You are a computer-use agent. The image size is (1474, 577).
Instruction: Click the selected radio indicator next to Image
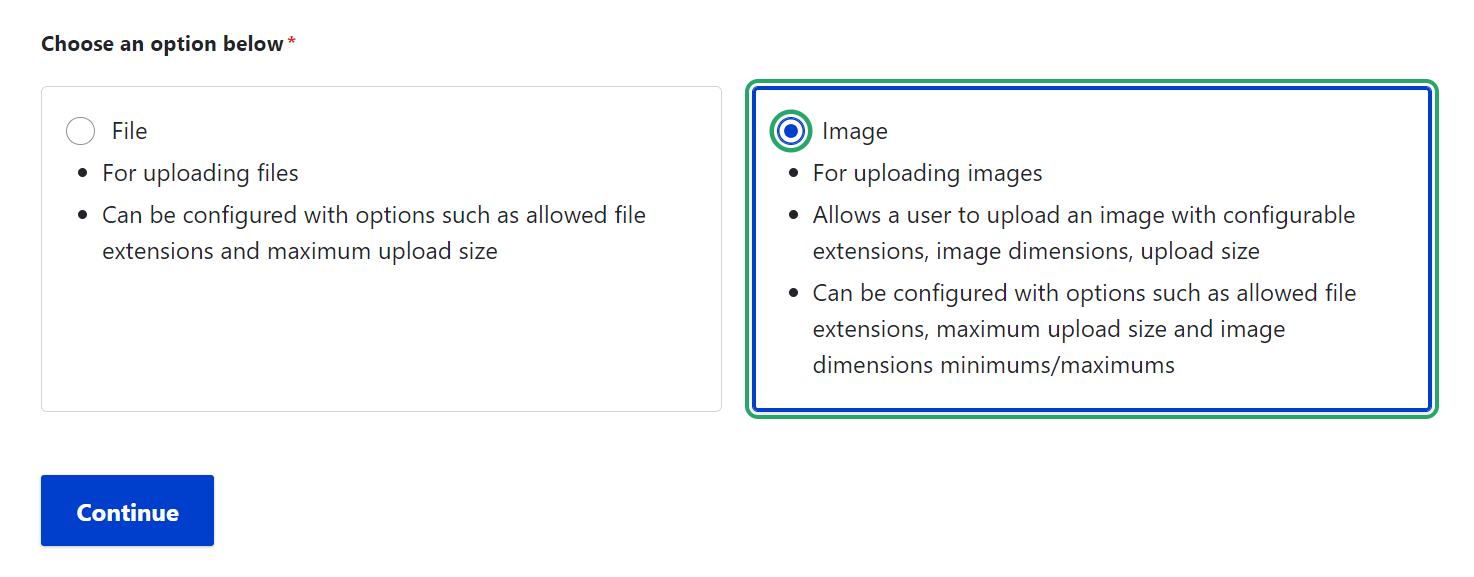pos(789,130)
